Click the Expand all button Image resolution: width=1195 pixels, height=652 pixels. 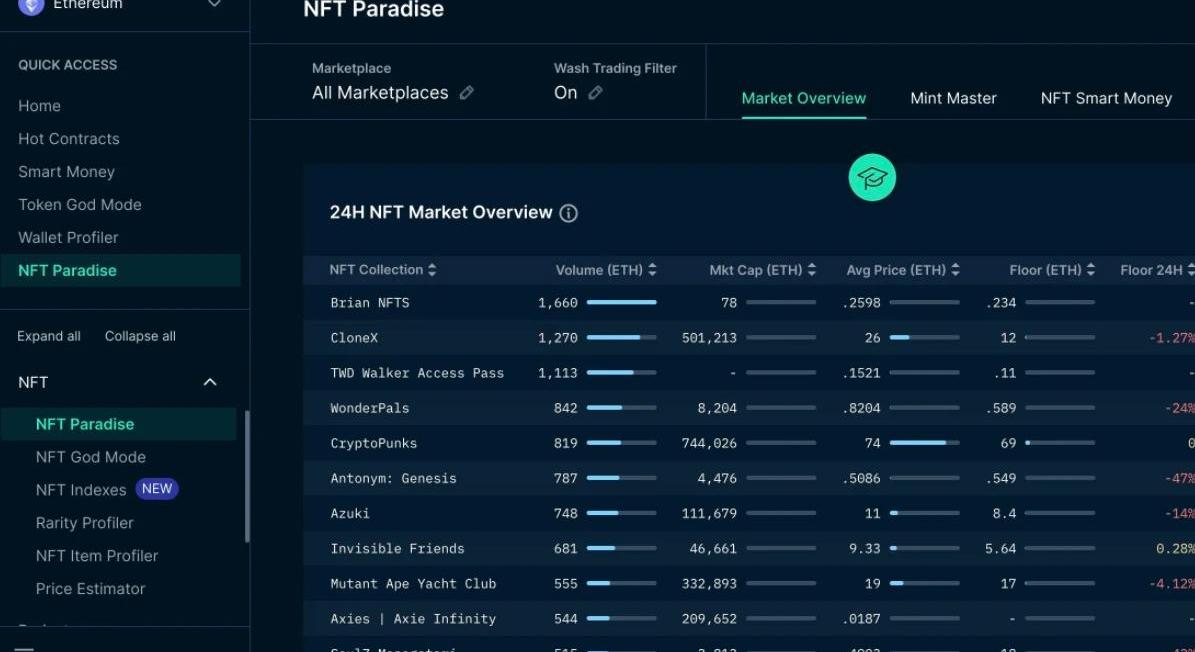pyautogui.click(x=49, y=336)
